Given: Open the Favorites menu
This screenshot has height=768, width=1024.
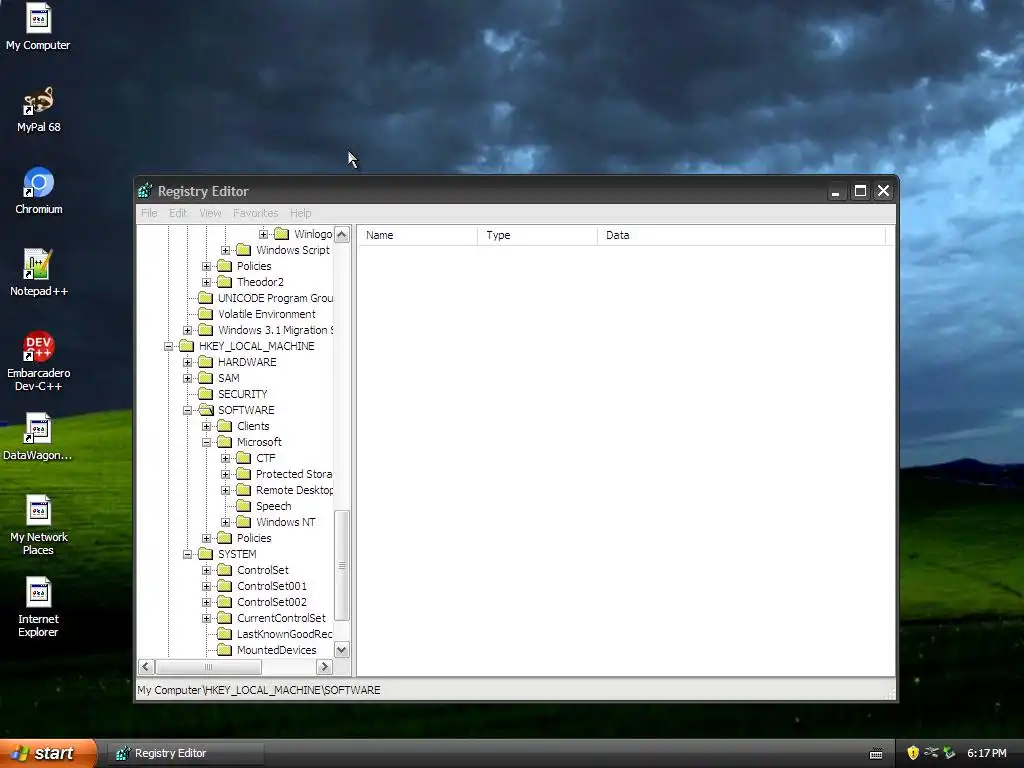Looking at the screenshot, I should [255, 213].
